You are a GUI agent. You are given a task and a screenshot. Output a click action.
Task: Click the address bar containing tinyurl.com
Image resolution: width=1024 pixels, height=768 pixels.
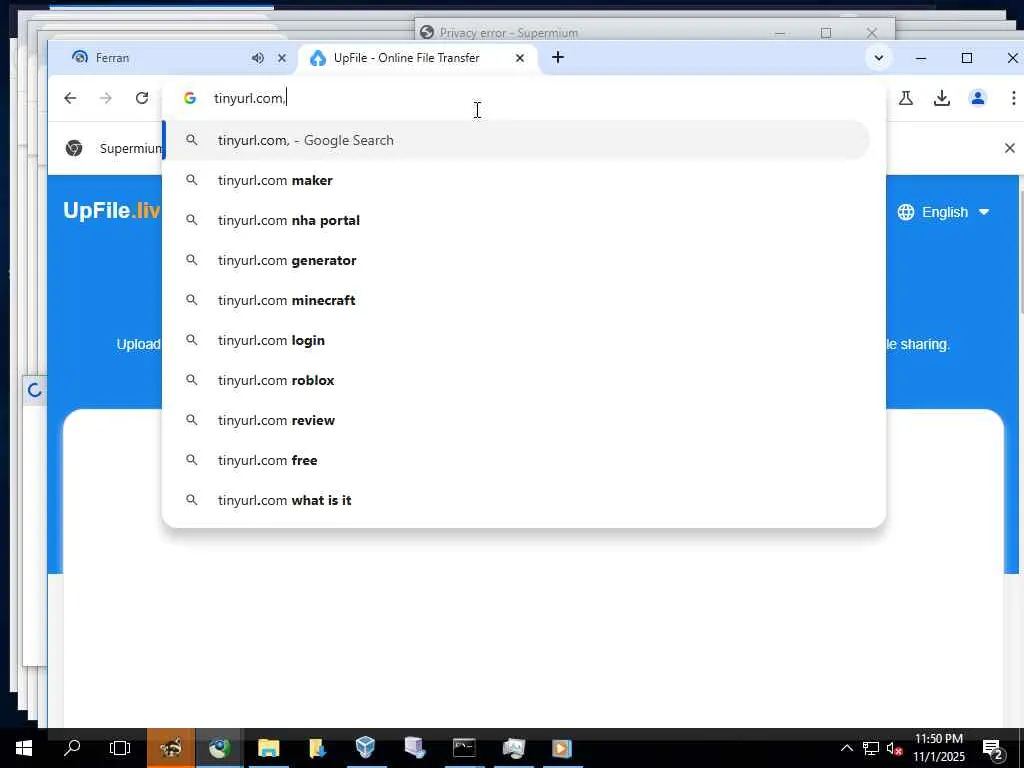click(x=522, y=98)
